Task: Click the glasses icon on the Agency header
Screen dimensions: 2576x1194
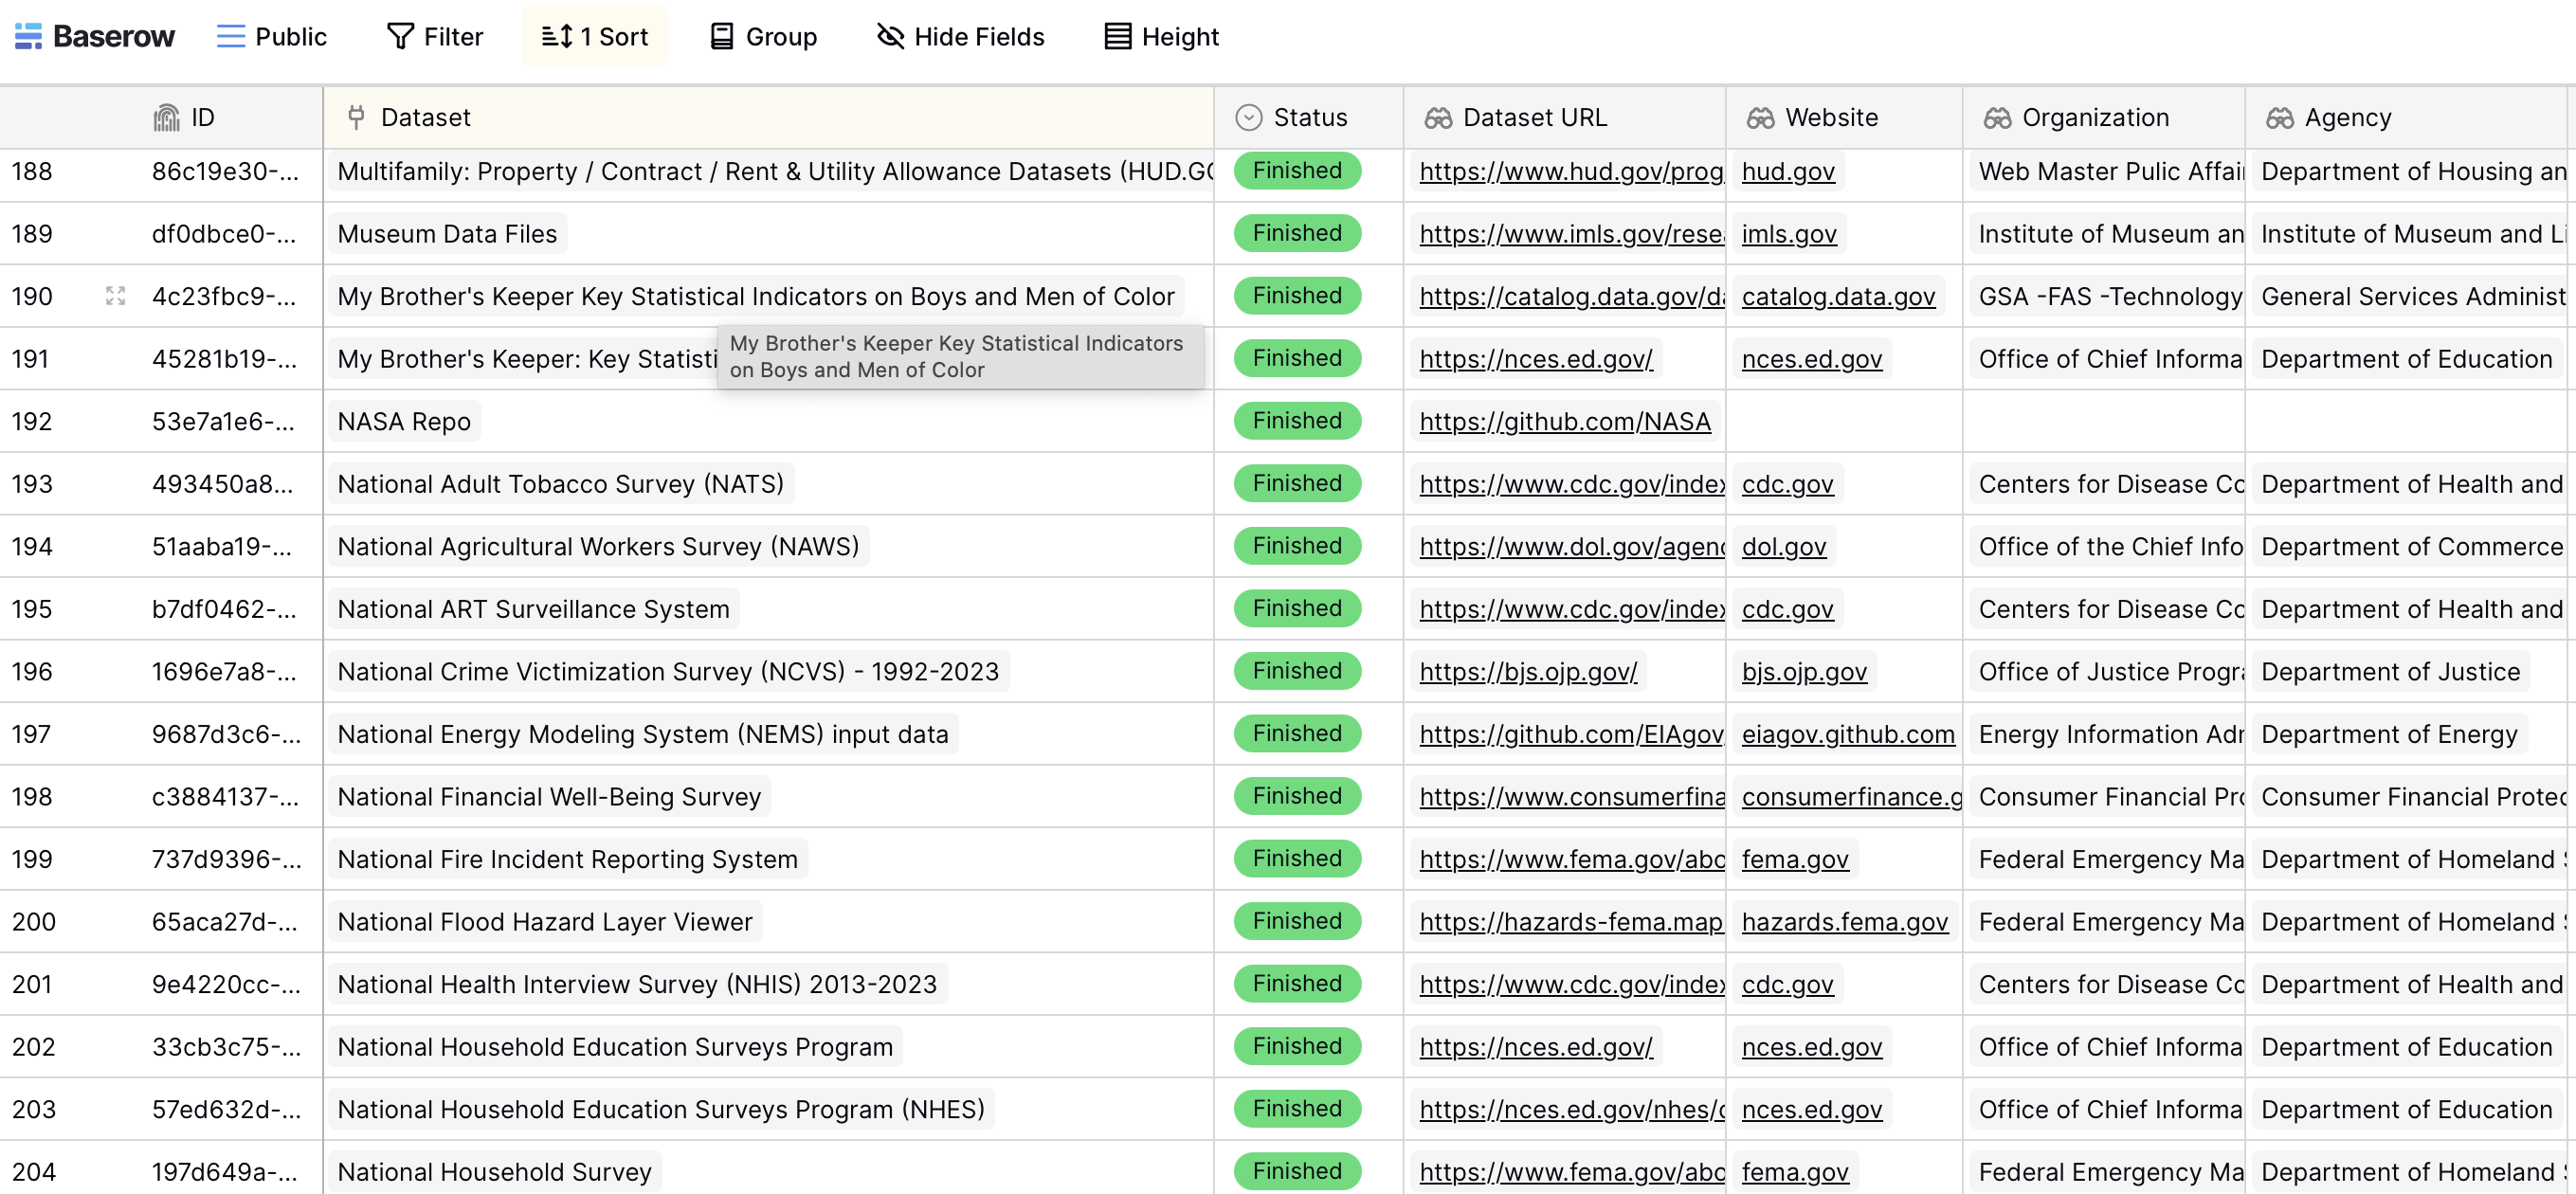Action: 2281,117
